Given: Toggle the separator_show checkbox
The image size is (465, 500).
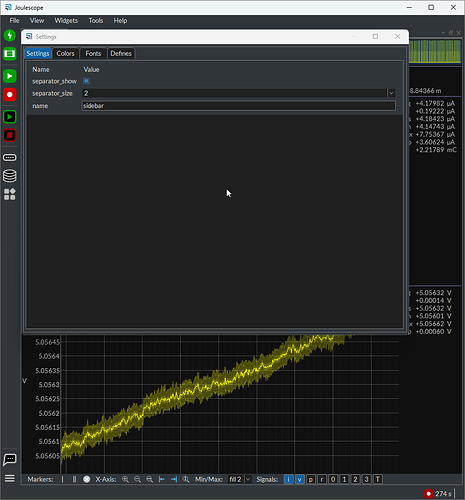Looking at the screenshot, I should (86, 81).
